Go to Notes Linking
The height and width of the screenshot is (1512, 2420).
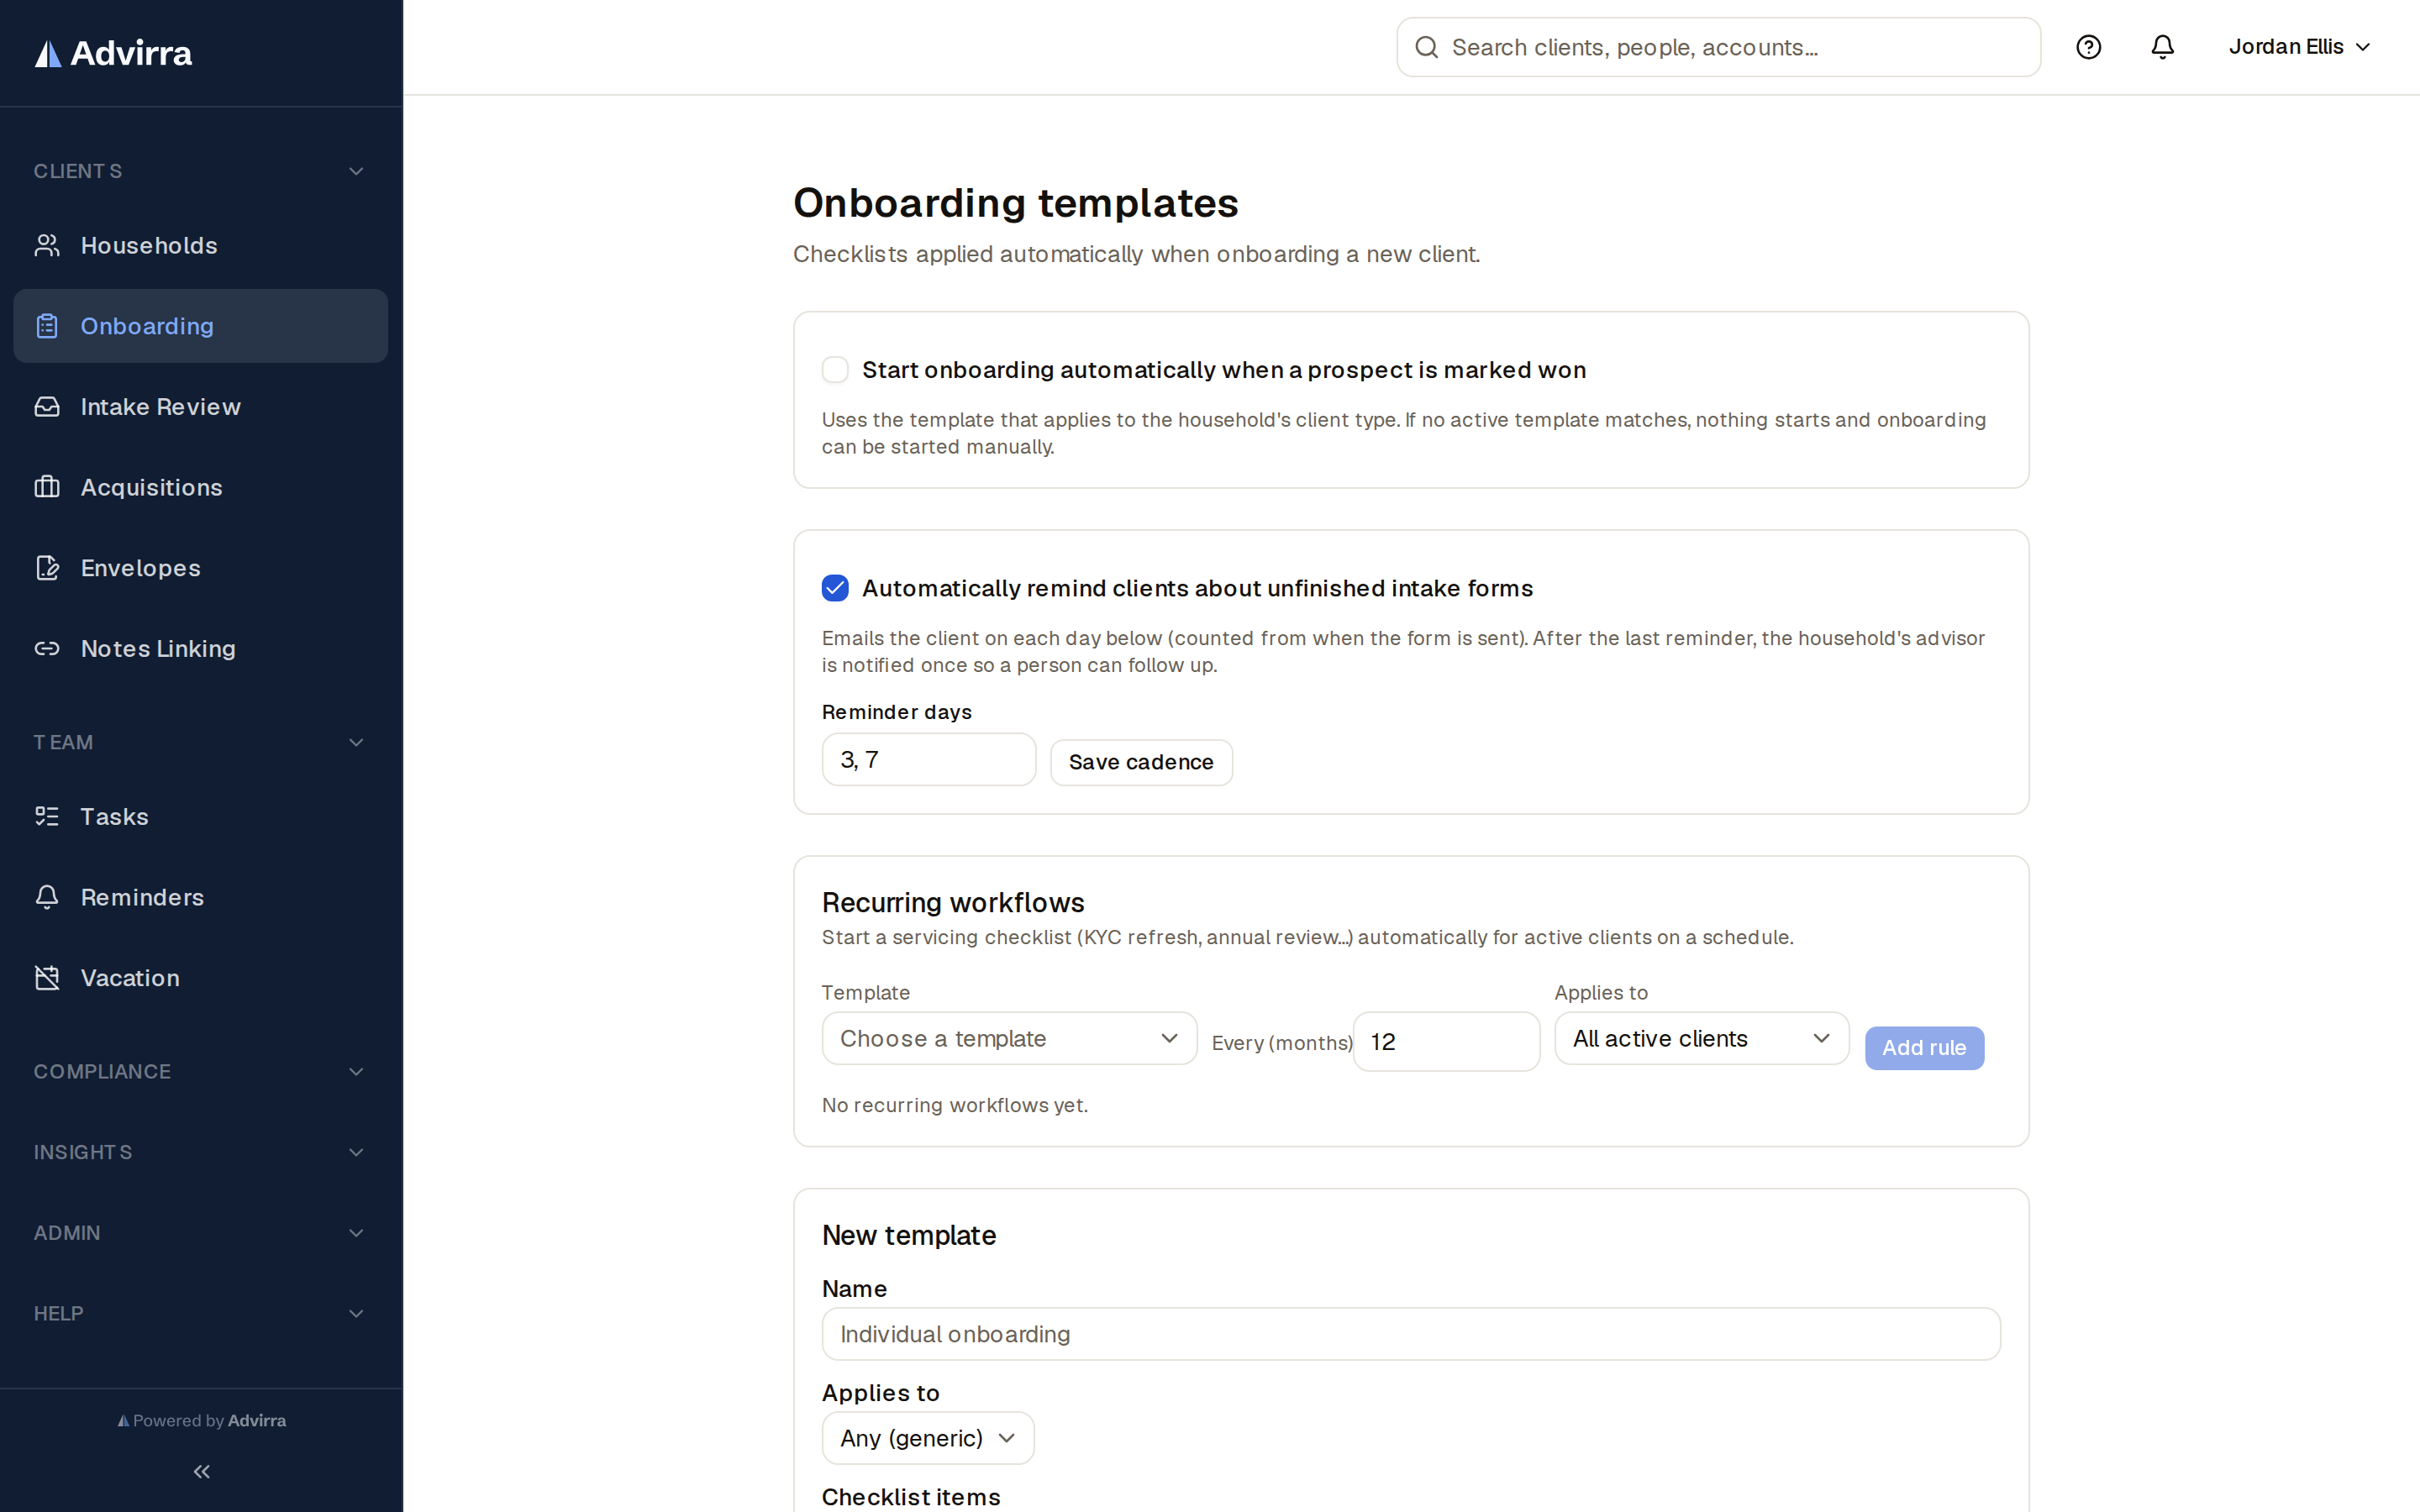pyautogui.click(x=201, y=649)
